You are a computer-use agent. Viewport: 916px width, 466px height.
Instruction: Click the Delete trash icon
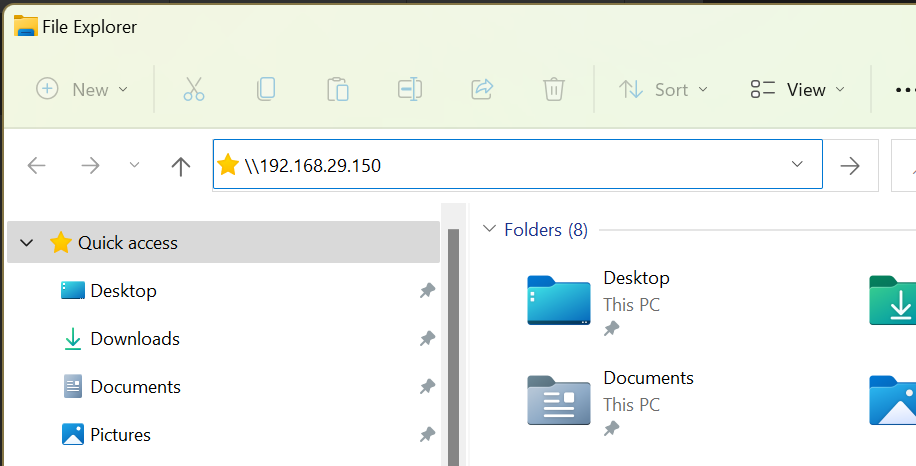coord(553,89)
